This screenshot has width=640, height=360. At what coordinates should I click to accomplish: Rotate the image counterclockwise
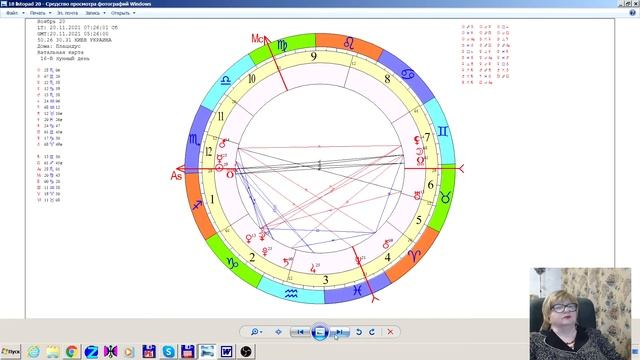pos(359,332)
